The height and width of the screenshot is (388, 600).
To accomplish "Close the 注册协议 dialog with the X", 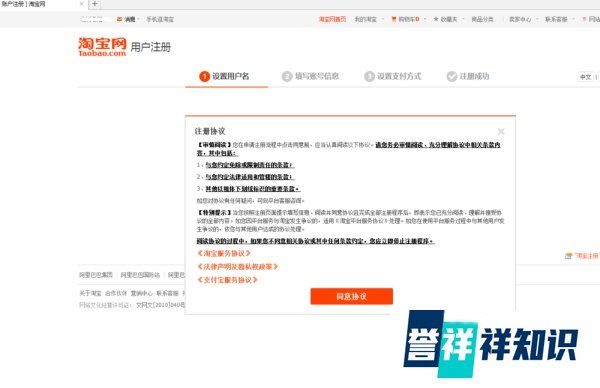I will tap(501, 132).
